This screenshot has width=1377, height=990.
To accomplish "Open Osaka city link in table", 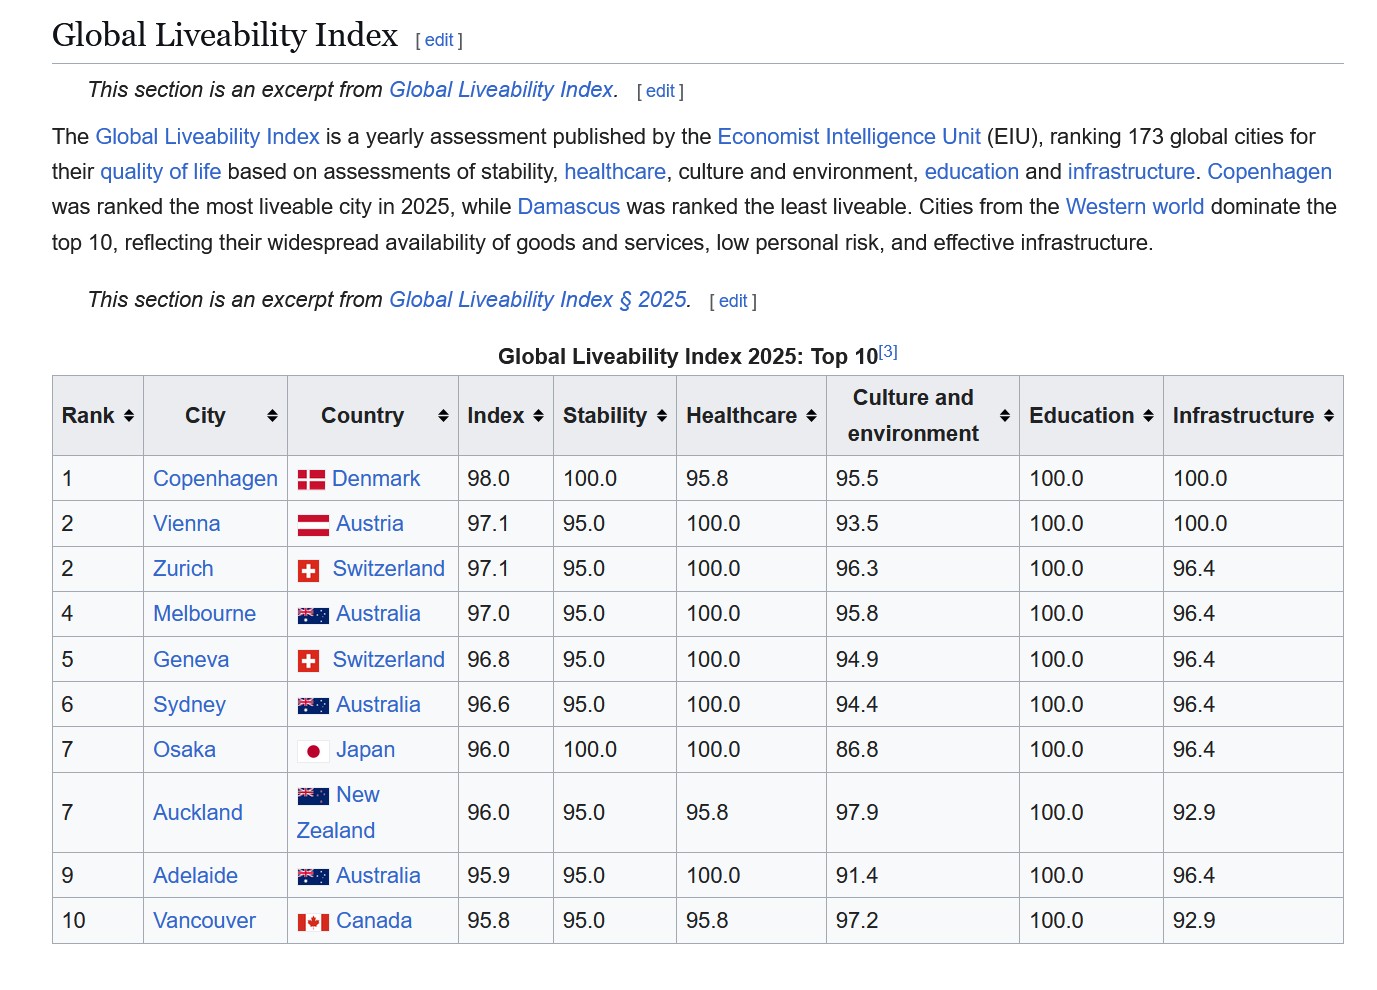I will tap(184, 750).
